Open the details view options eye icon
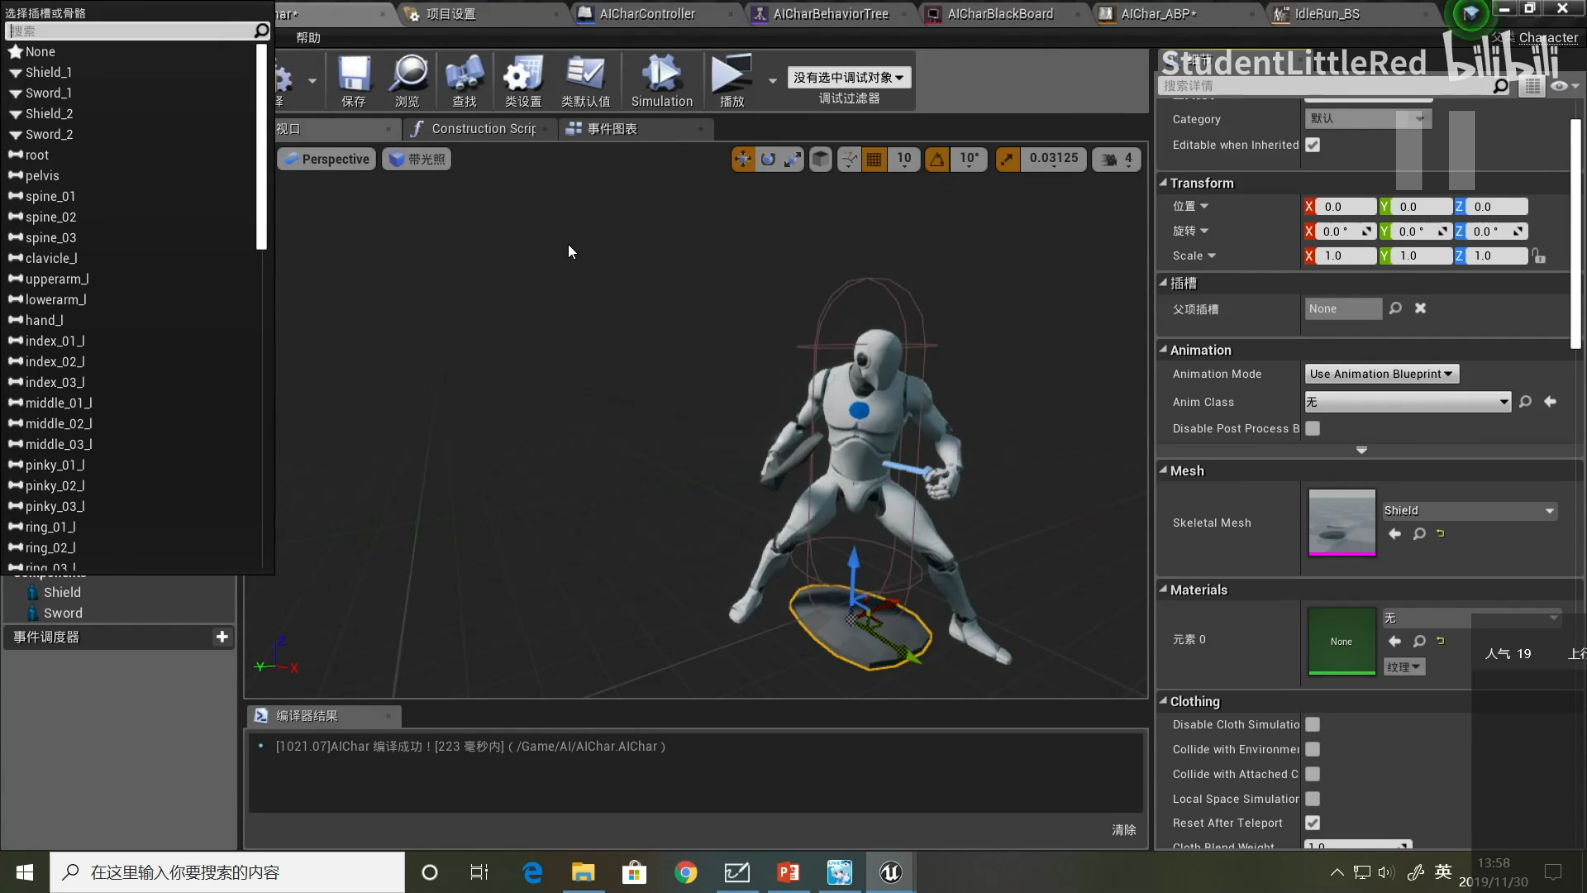This screenshot has height=893, width=1587. [1564, 86]
